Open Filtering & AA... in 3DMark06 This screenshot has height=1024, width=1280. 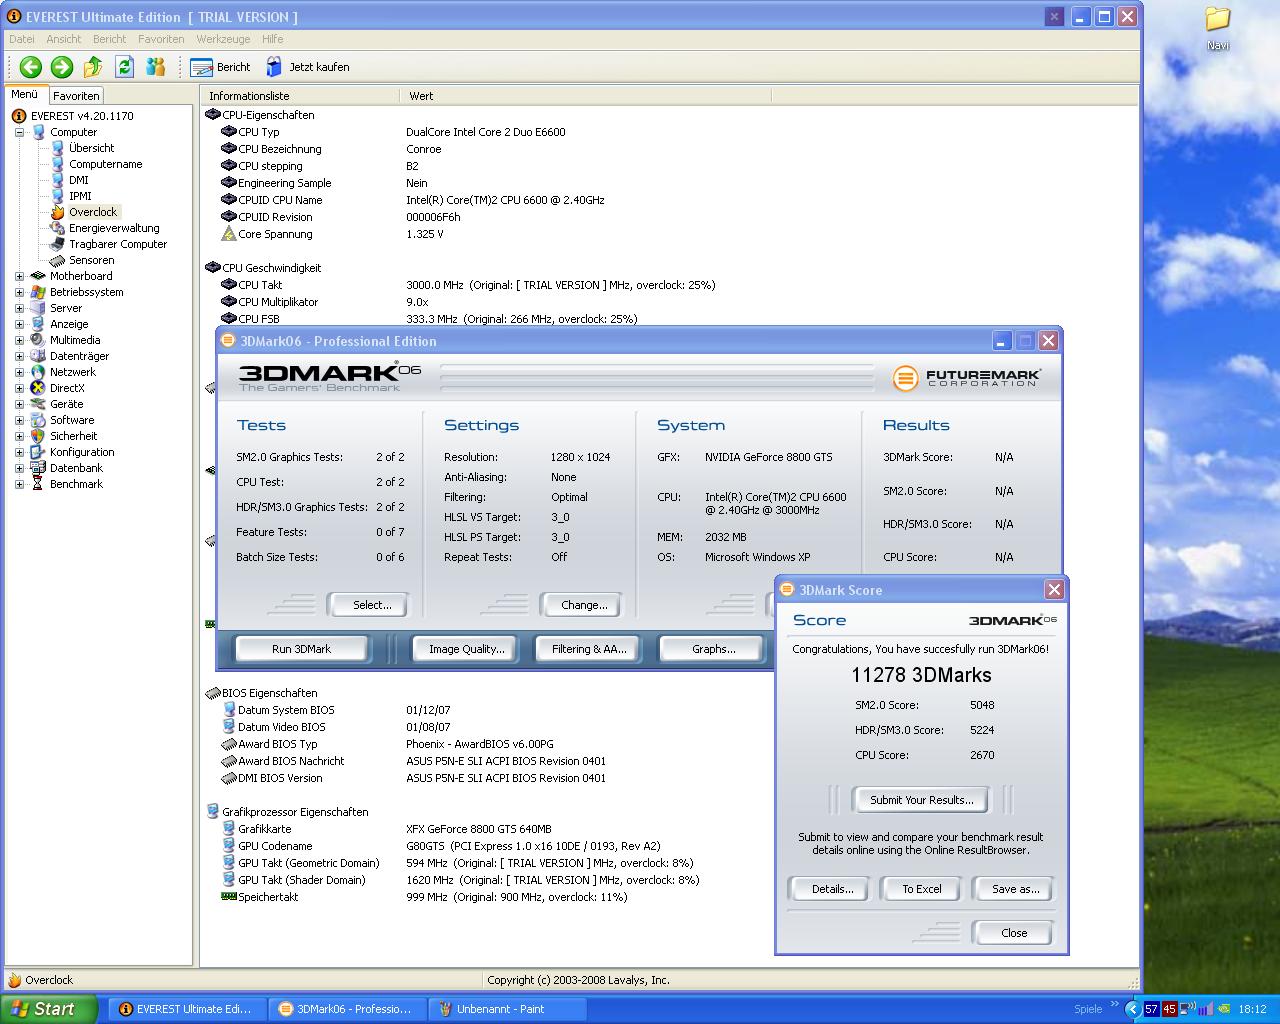click(589, 649)
